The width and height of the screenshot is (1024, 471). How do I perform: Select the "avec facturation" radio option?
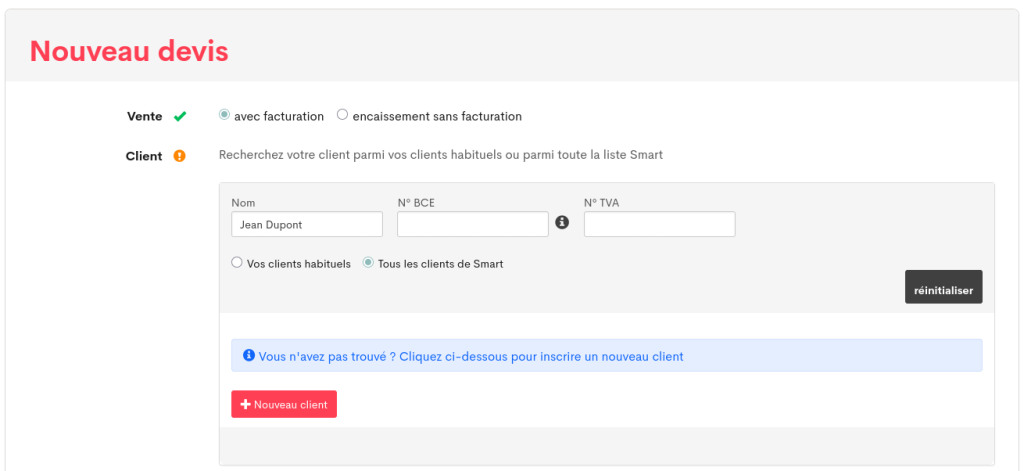224,115
